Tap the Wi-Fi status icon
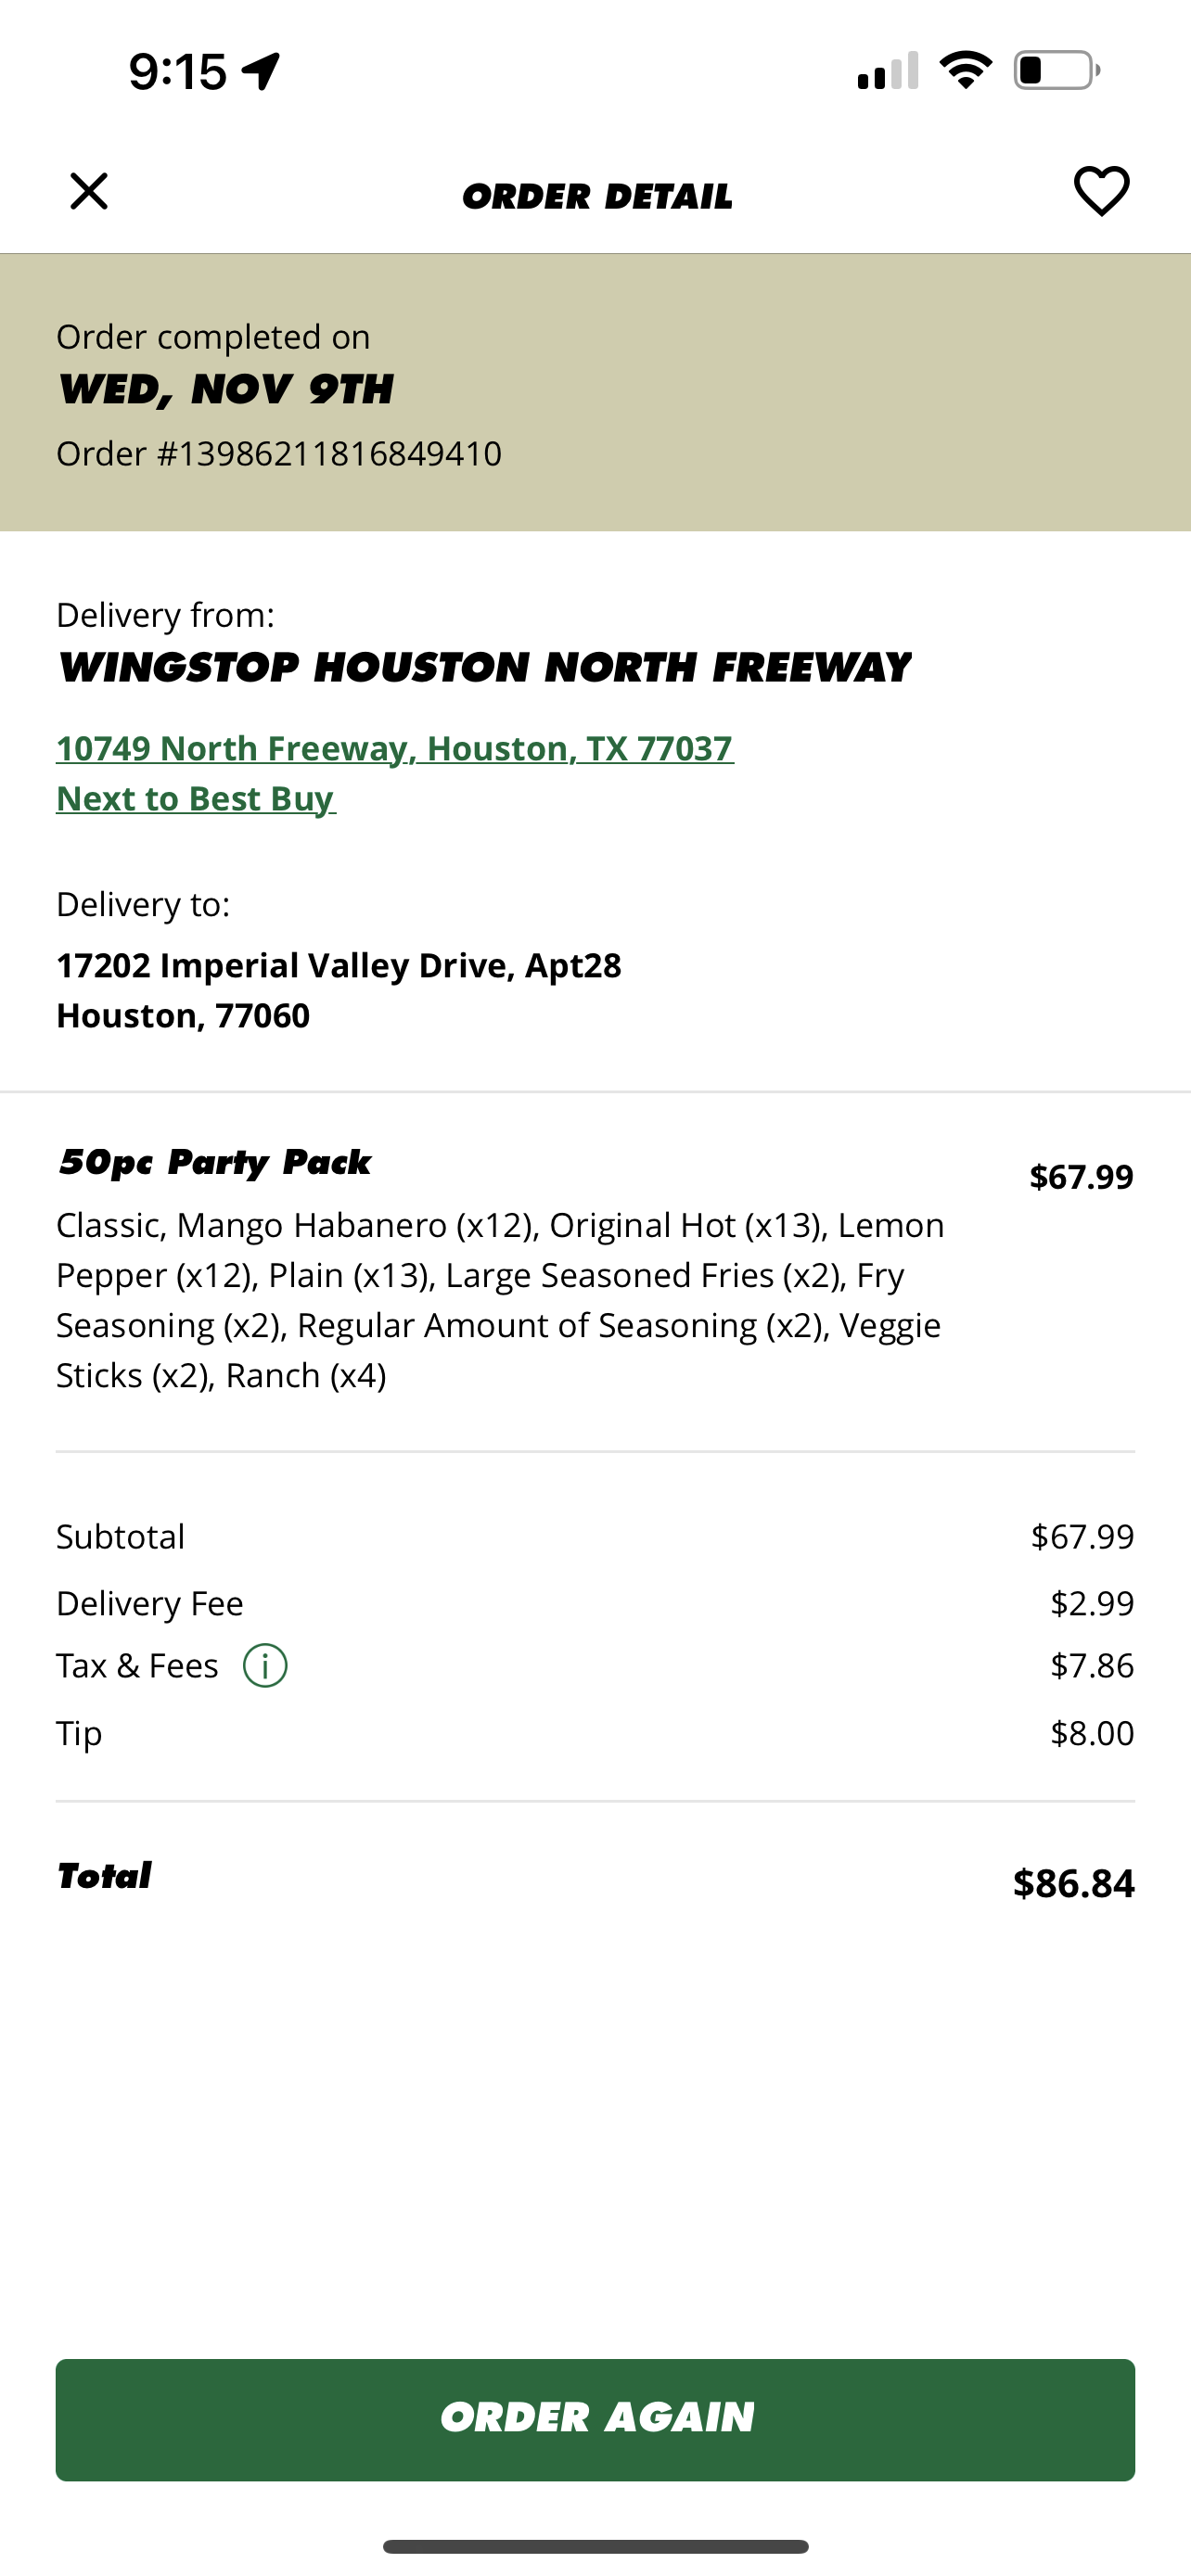This screenshot has height=2576, width=1191. pyautogui.click(x=965, y=71)
